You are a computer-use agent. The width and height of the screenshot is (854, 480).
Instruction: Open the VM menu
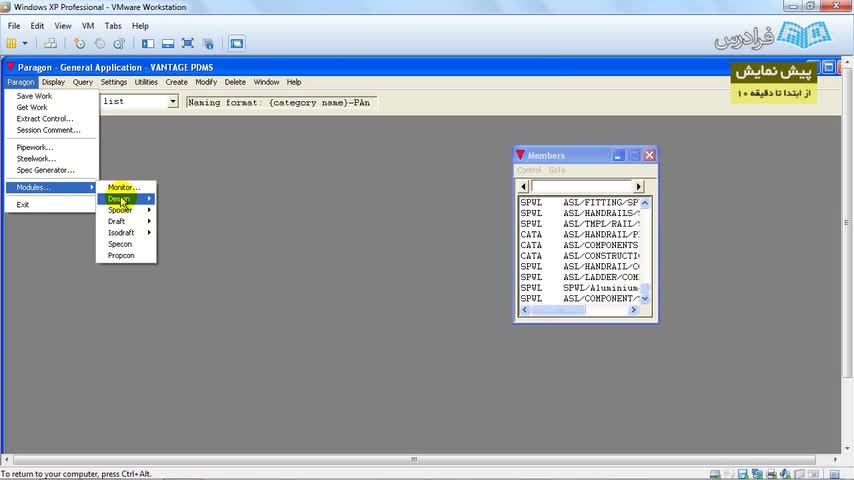(x=88, y=26)
